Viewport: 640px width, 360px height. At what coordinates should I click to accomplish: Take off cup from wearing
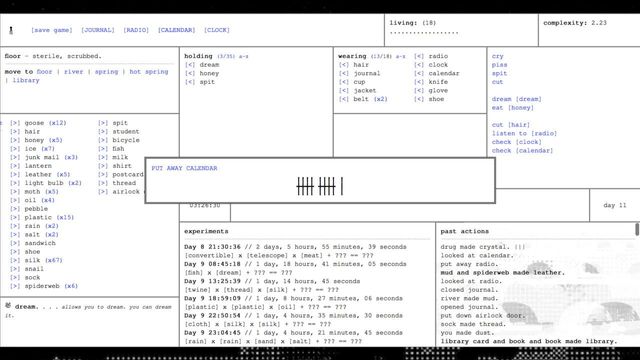click(x=343, y=82)
